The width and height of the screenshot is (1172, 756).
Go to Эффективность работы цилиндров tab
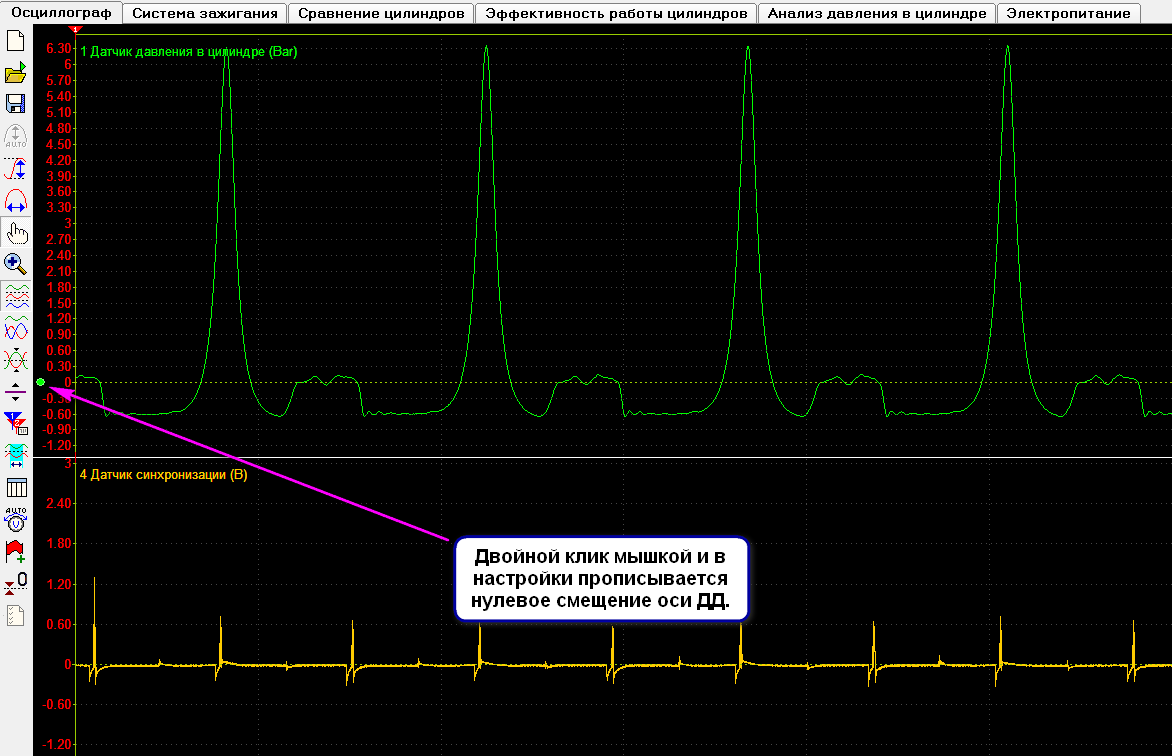click(616, 13)
